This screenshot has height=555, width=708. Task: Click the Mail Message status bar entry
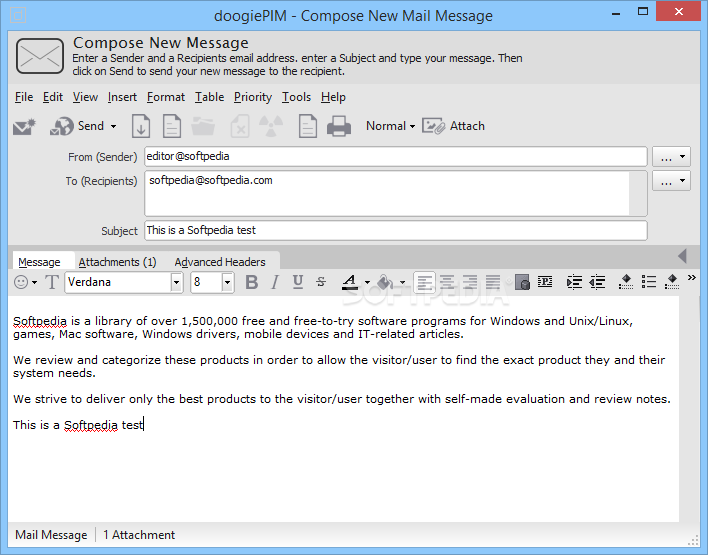[x=51, y=535]
